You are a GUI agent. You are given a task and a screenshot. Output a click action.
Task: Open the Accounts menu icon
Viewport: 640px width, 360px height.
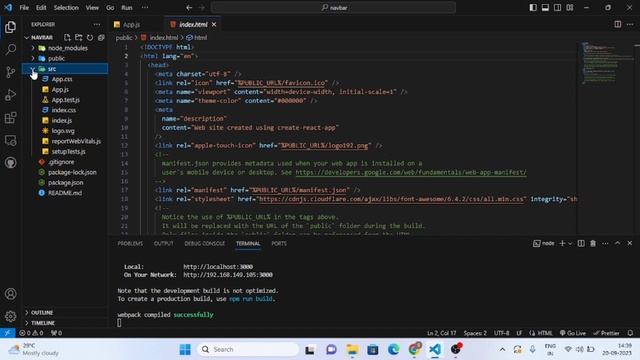pos(11,294)
